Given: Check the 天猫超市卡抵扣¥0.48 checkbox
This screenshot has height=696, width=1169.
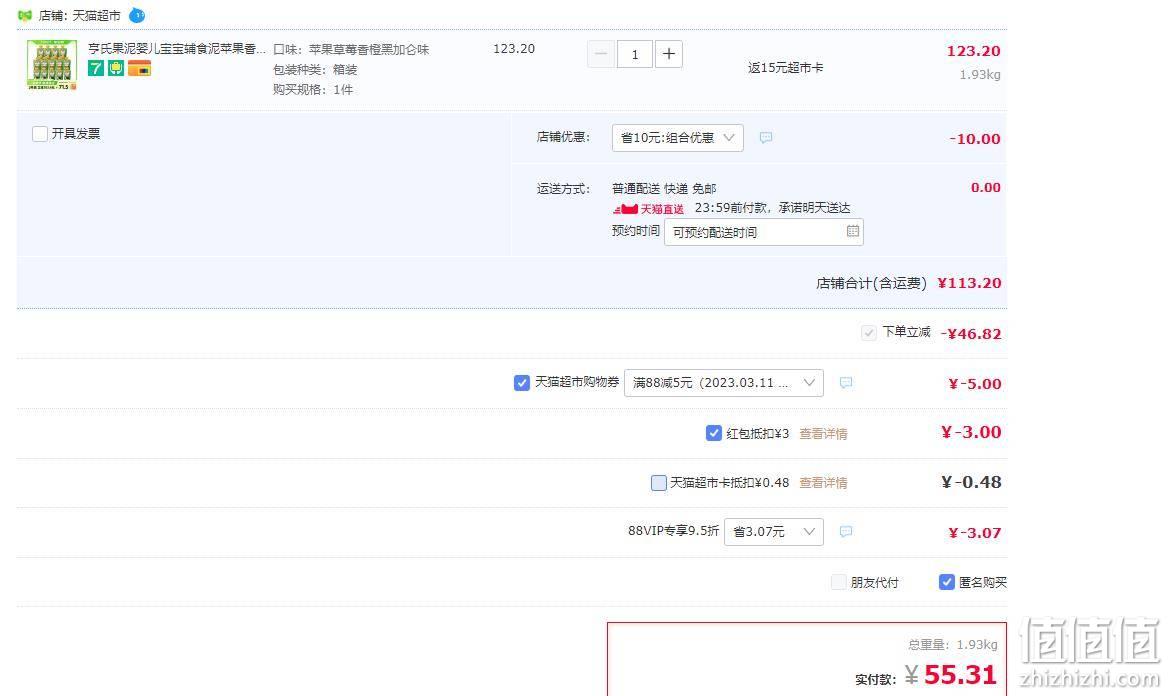Looking at the screenshot, I should coord(659,483).
